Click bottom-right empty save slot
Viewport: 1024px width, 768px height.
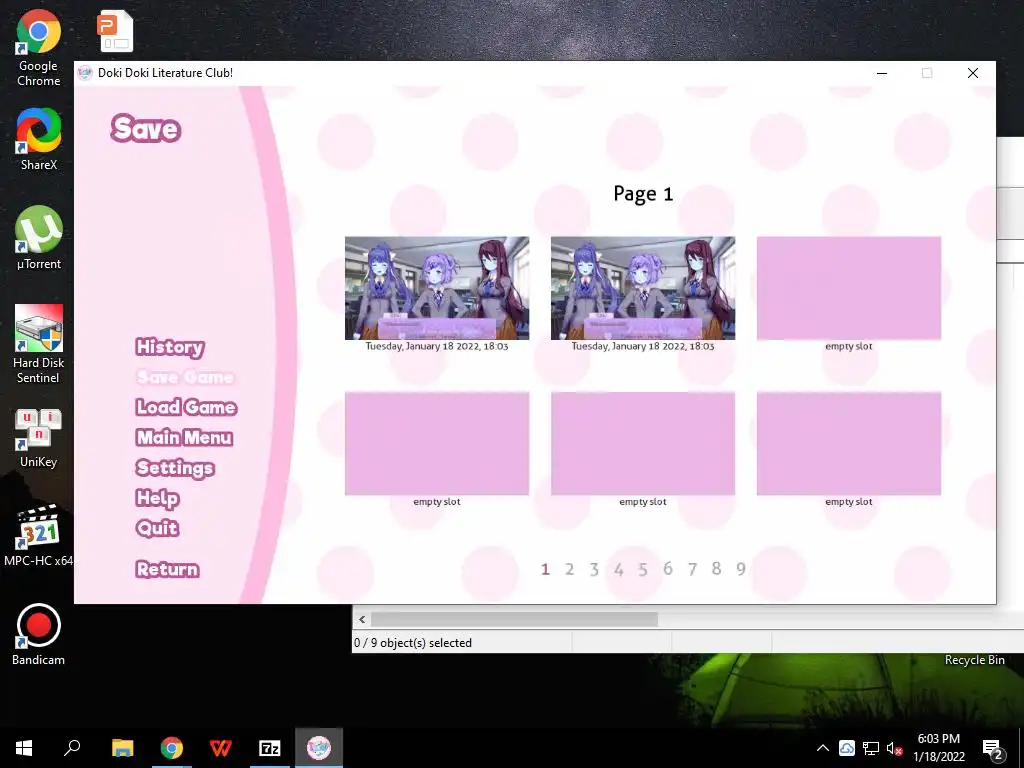(x=849, y=443)
